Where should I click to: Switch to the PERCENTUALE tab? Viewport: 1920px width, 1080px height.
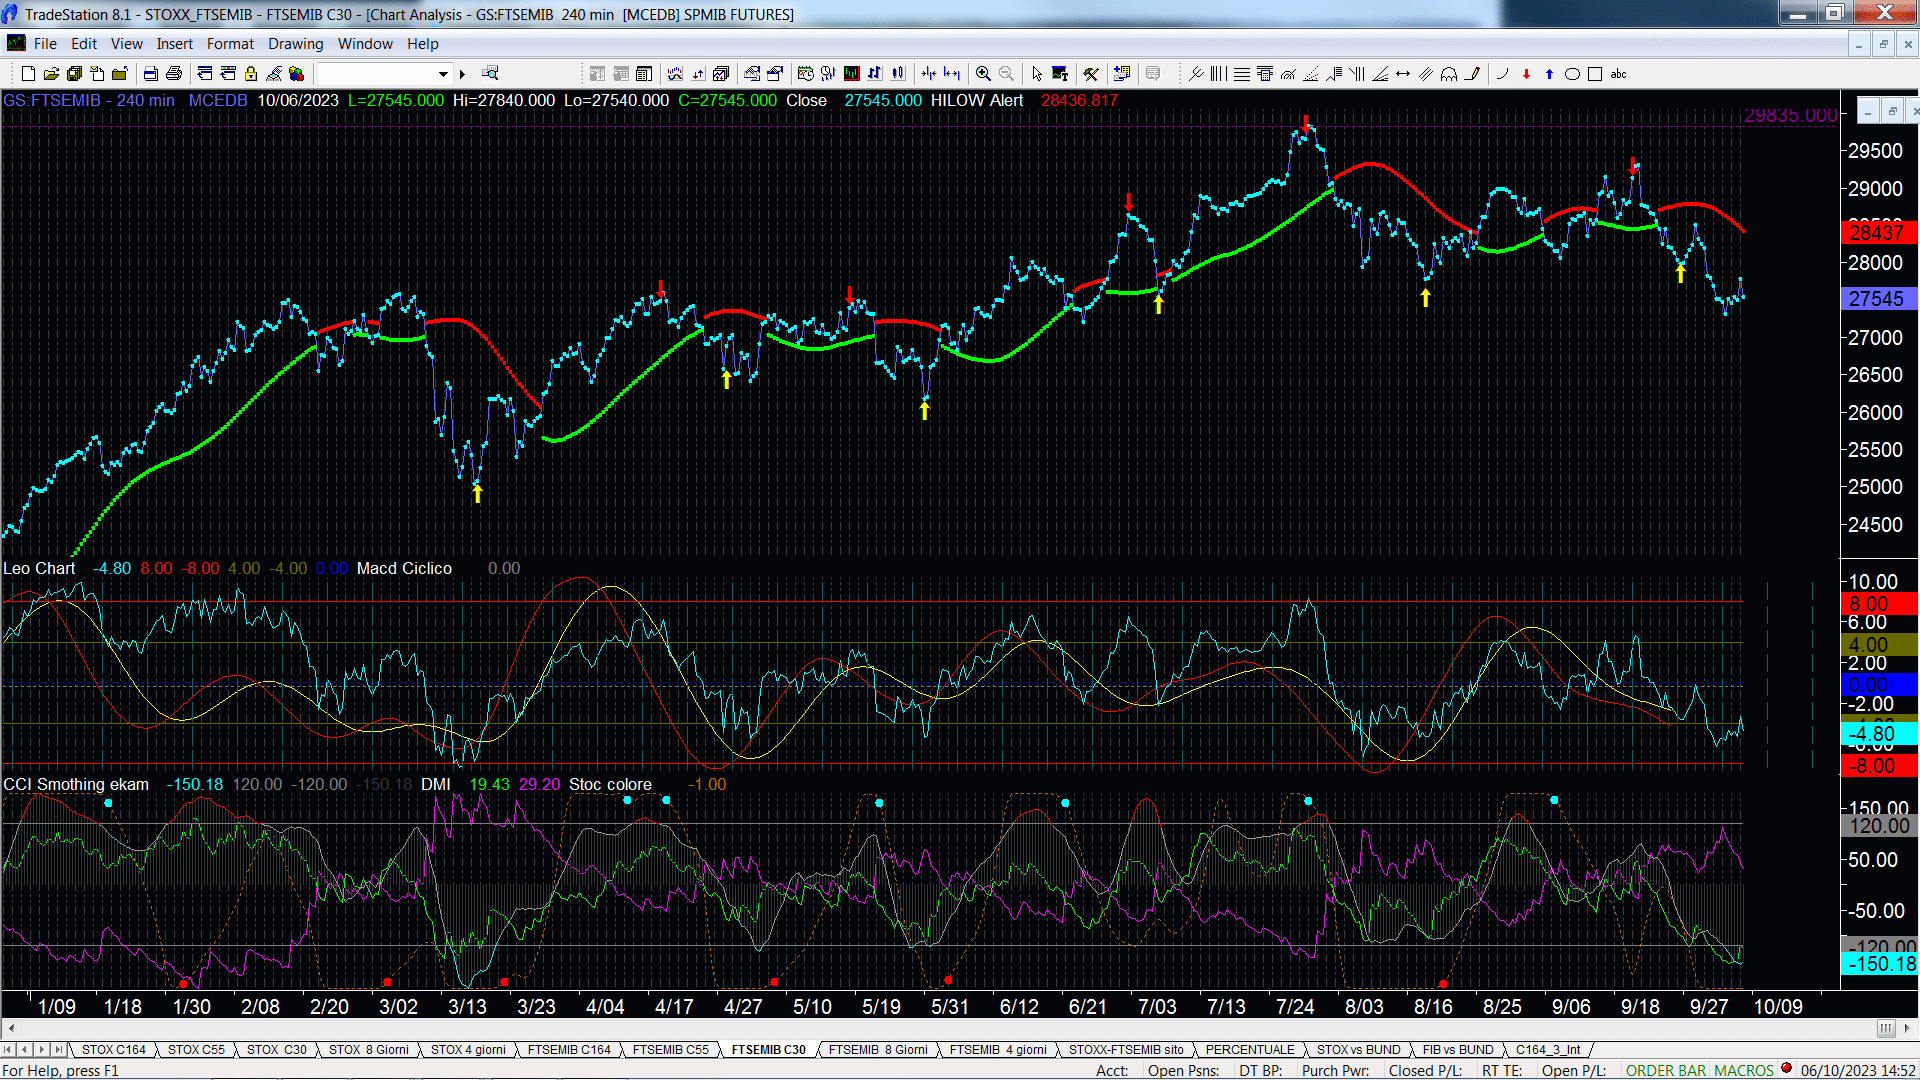click(1249, 1050)
